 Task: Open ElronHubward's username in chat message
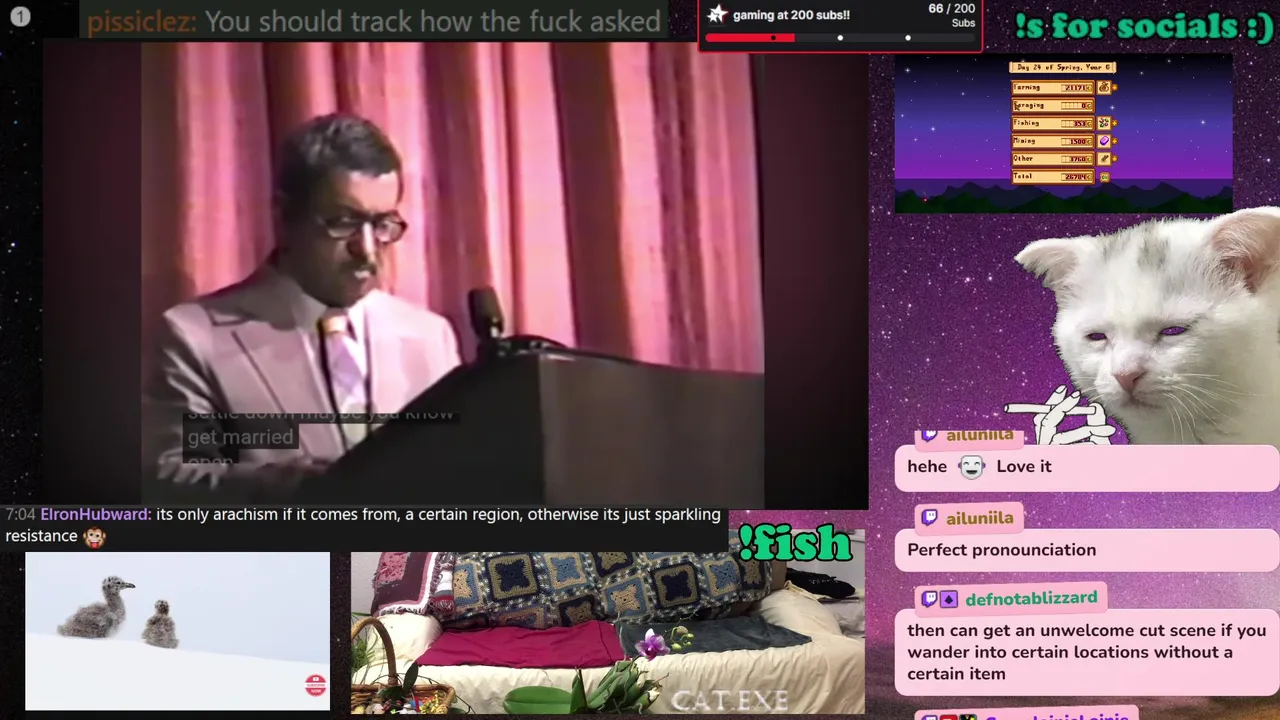pyautogui.click(x=96, y=514)
